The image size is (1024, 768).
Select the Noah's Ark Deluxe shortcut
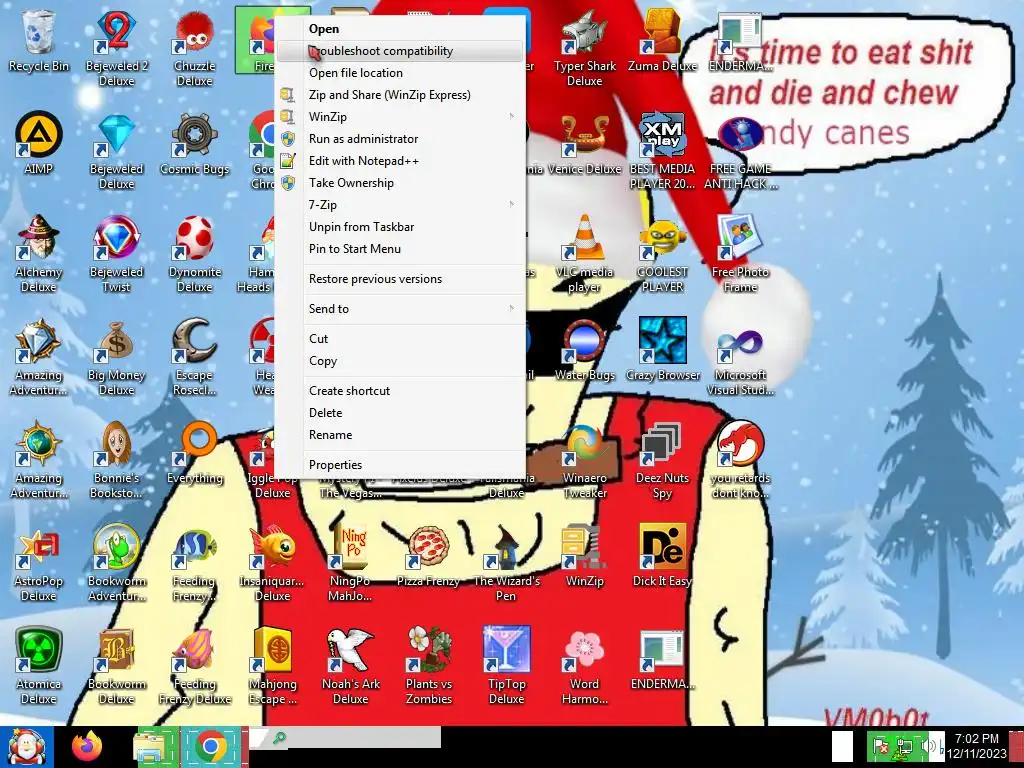point(350,666)
